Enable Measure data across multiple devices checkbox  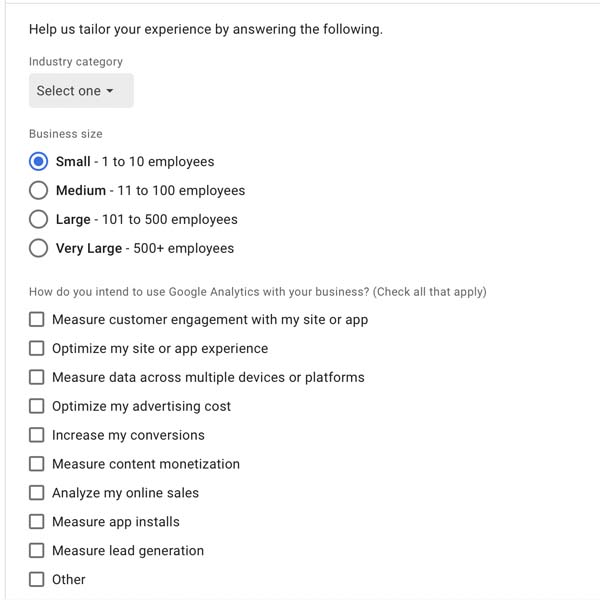tap(36, 377)
